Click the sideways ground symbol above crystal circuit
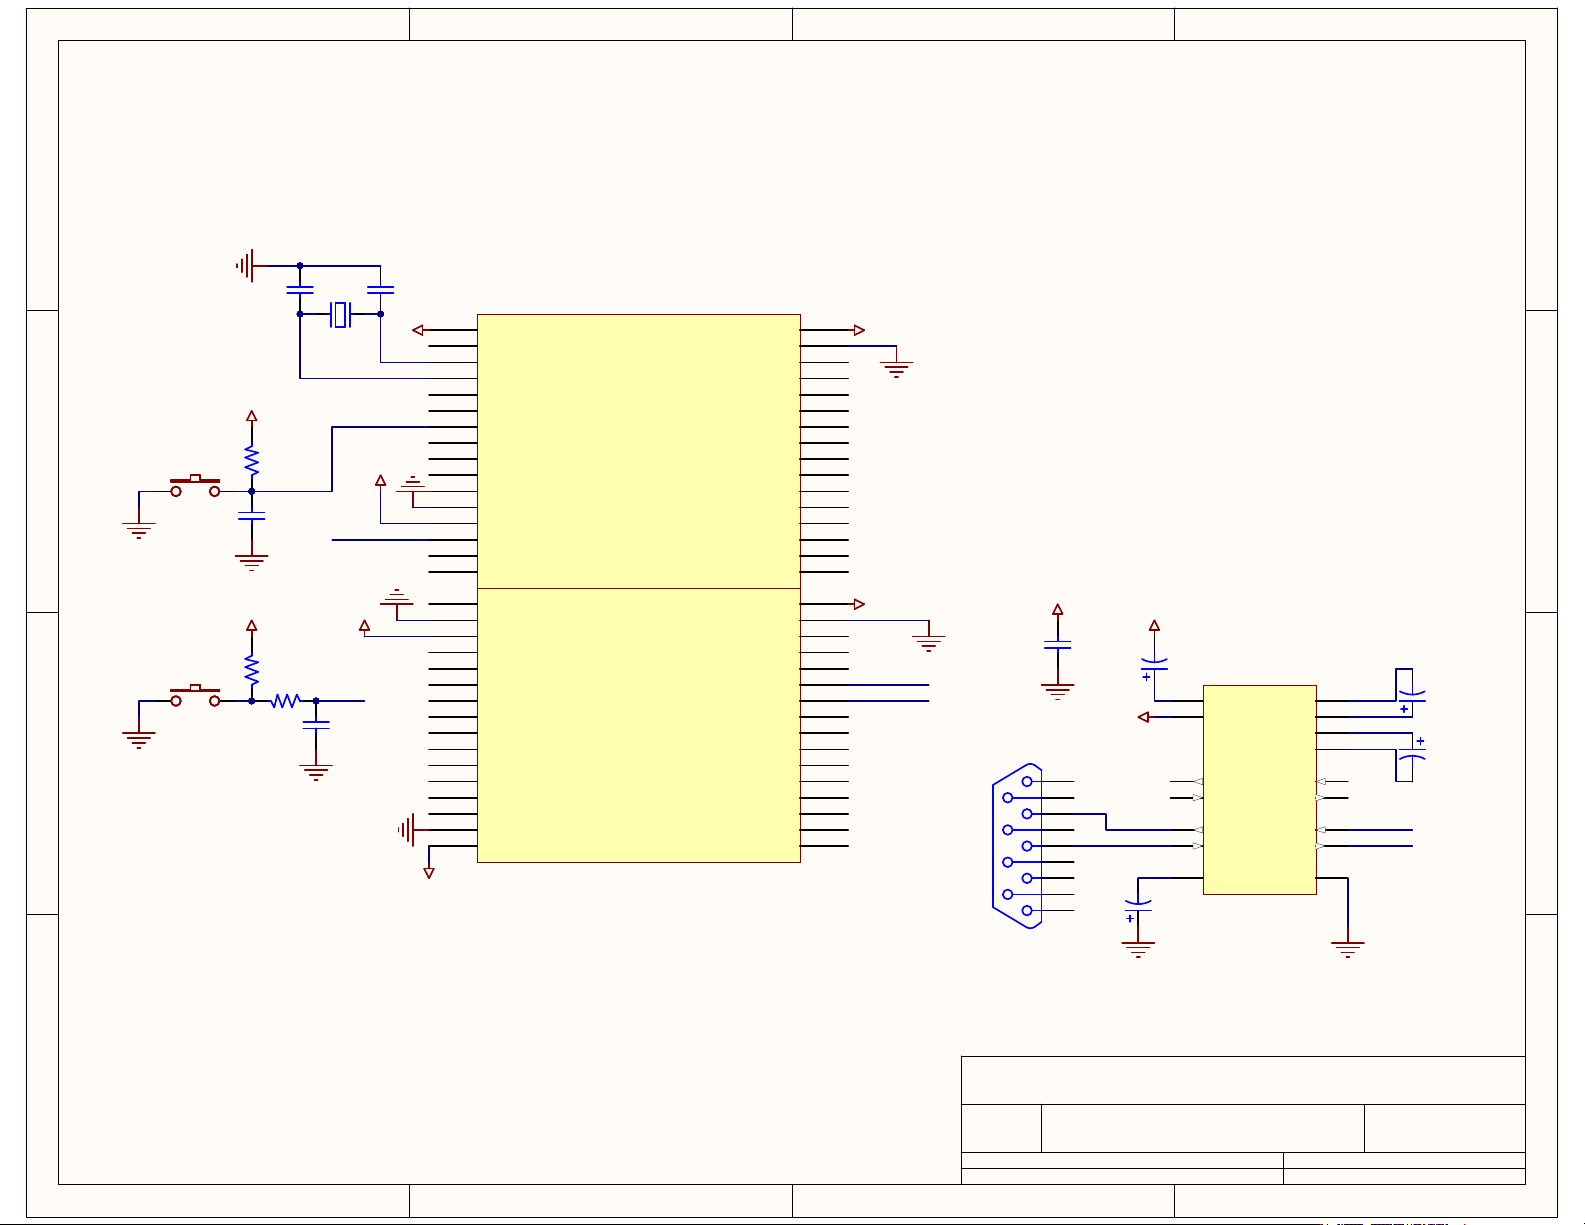Screen dimensions: 1585x1225 [x=246, y=266]
